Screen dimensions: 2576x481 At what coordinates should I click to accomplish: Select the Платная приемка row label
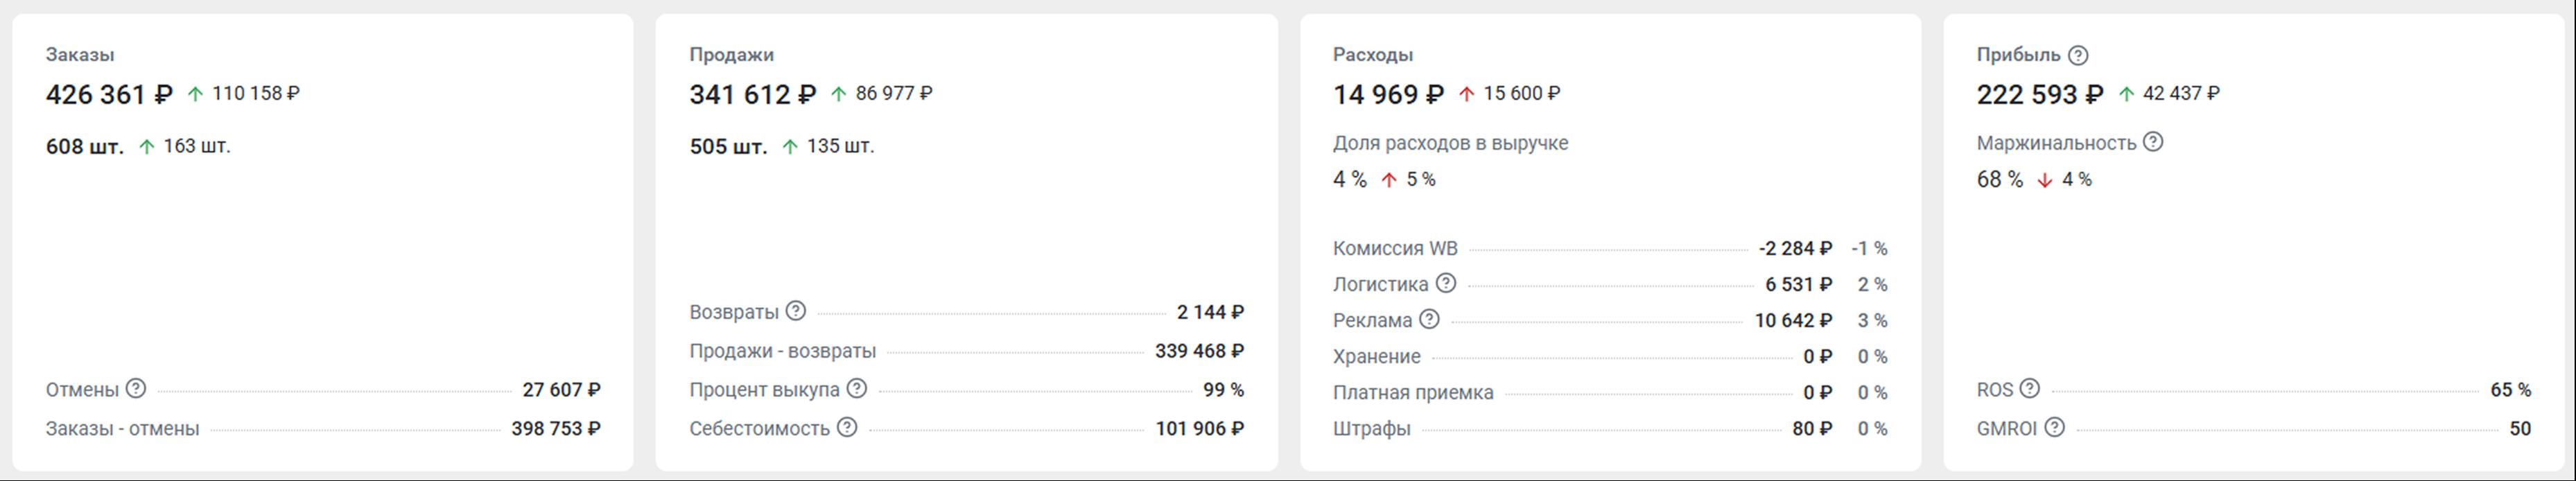[x=1413, y=392]
